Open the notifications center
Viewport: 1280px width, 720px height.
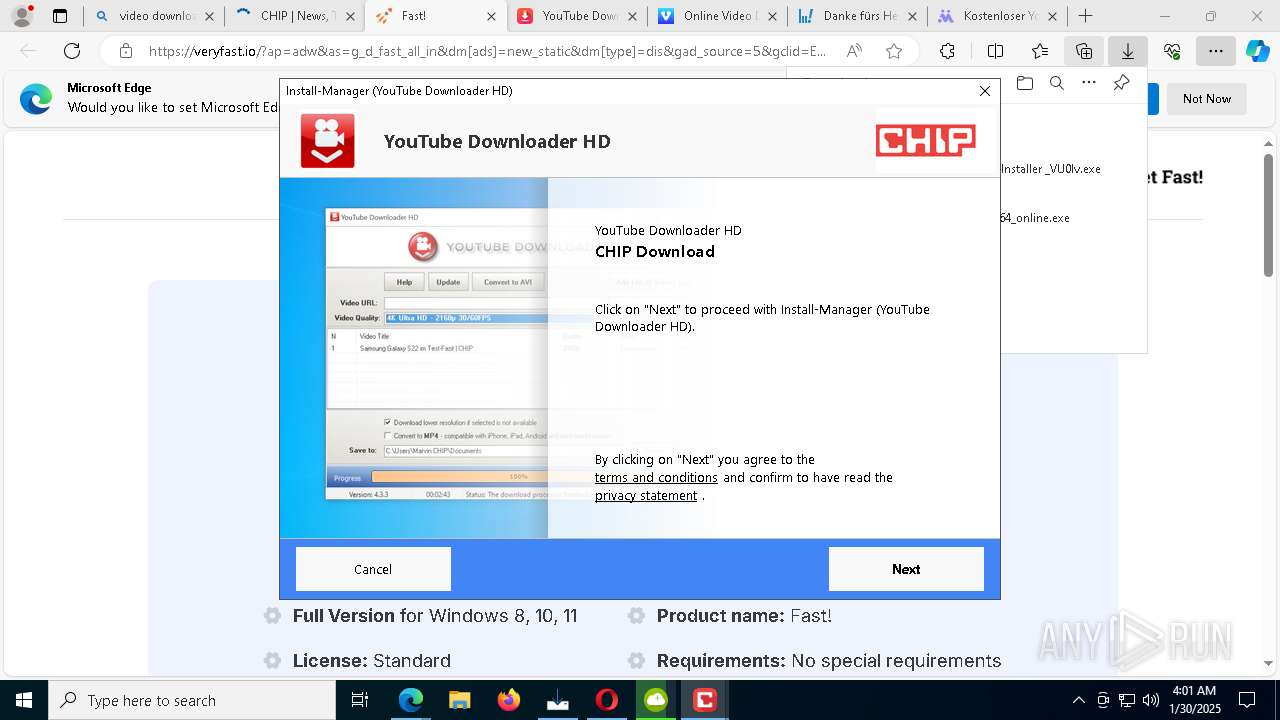pyautogui.click(x=1247, y=700)
